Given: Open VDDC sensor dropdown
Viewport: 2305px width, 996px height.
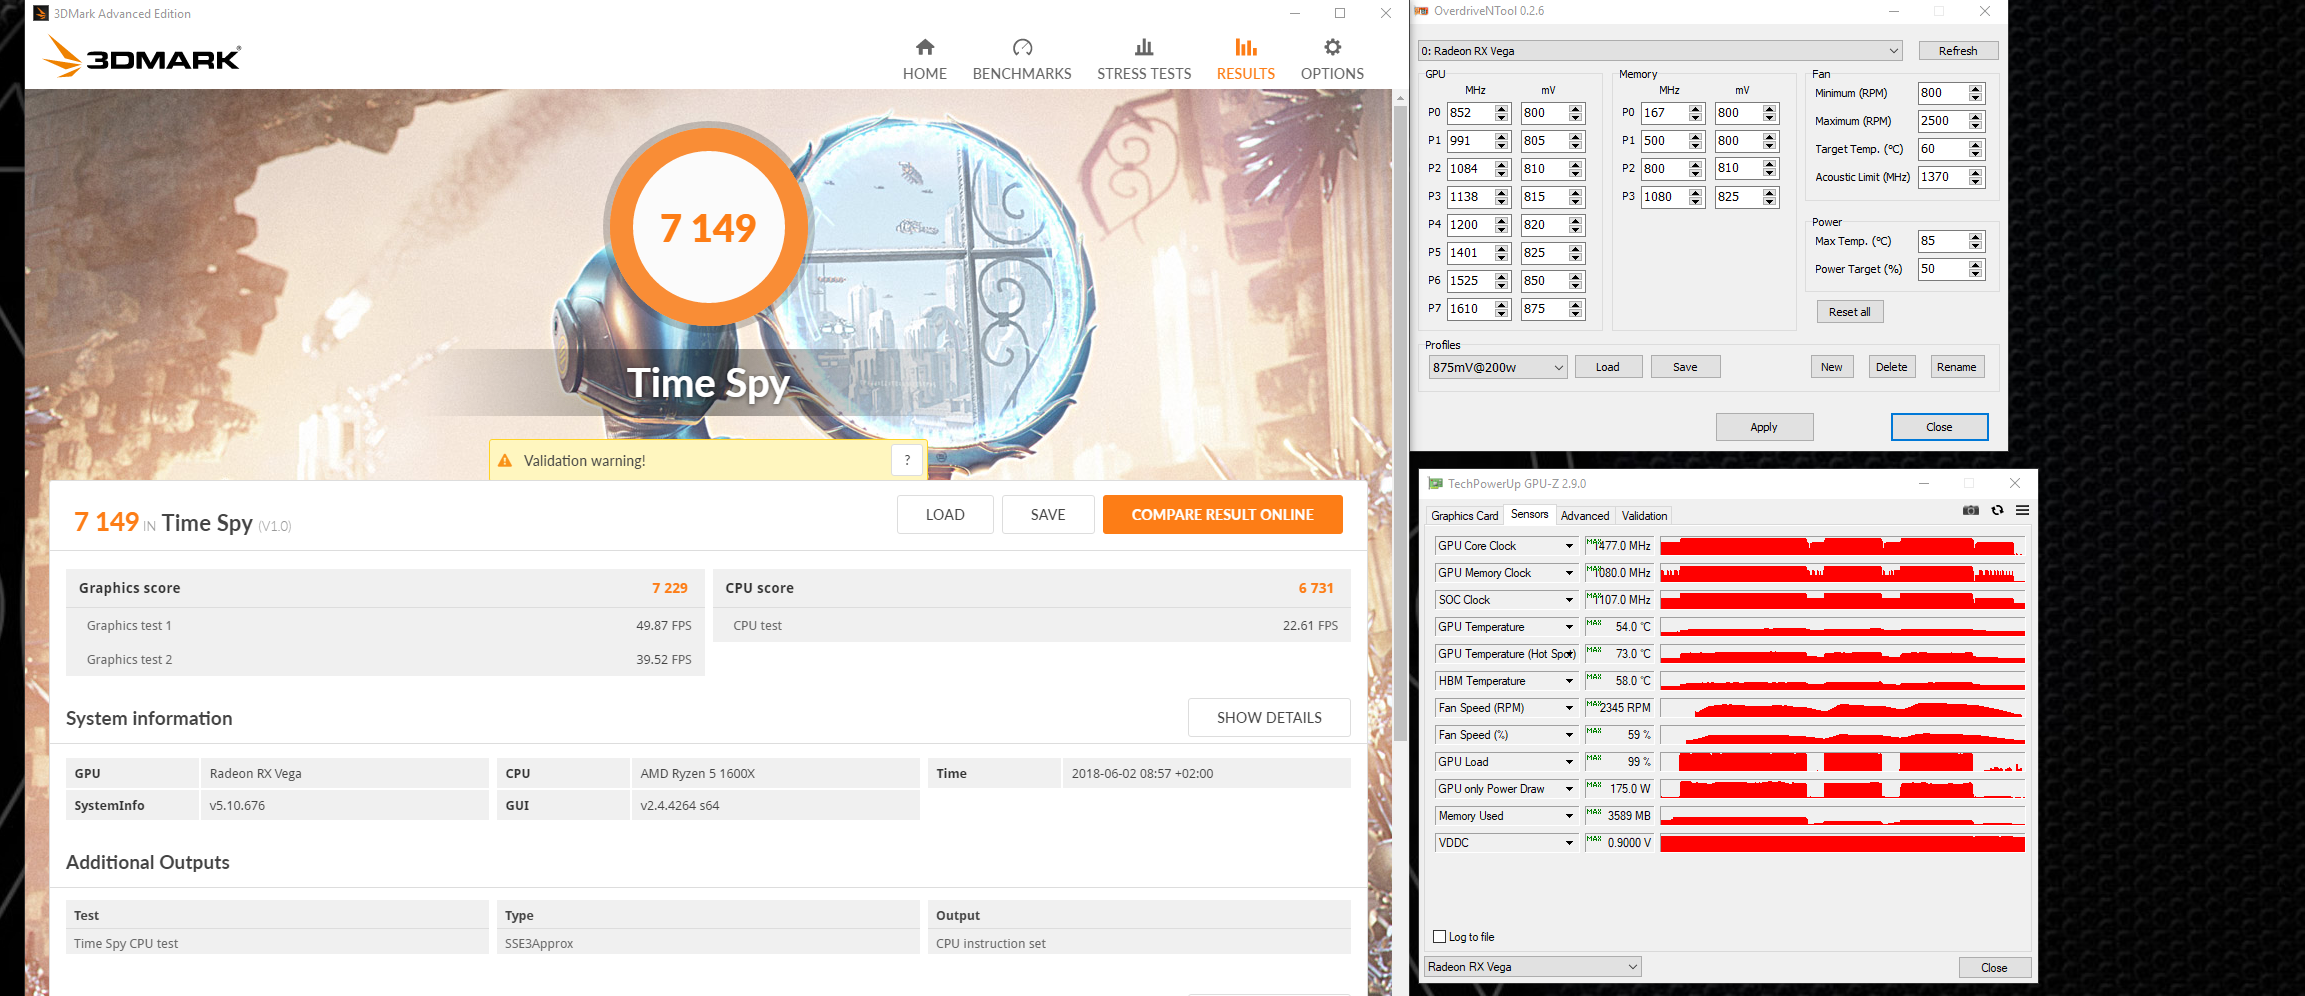Looking at the screenshot, I should [1569, 843].
